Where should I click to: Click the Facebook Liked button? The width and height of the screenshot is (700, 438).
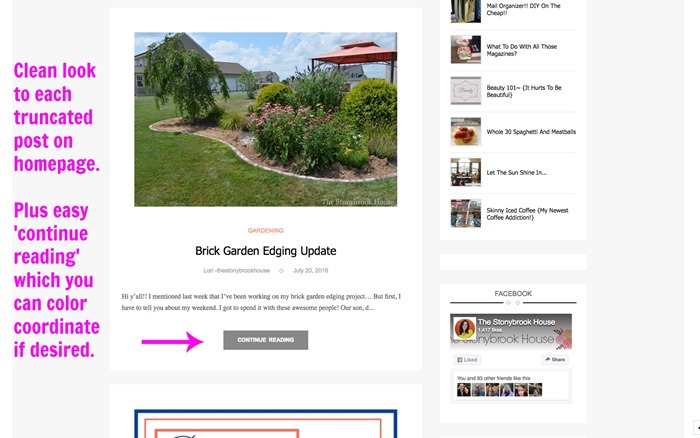[467, 360]
